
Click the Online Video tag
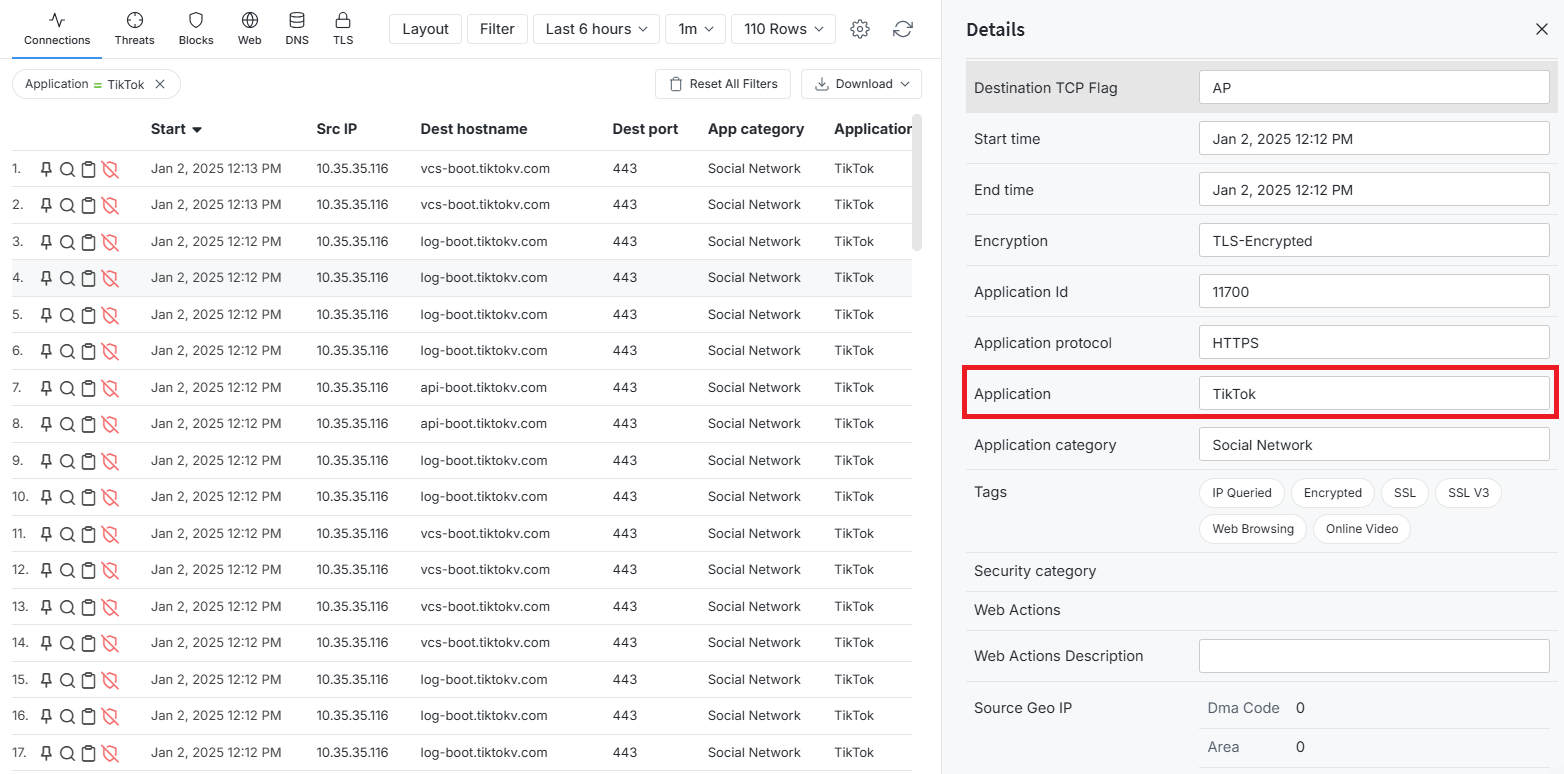(x=1362, y=529)
